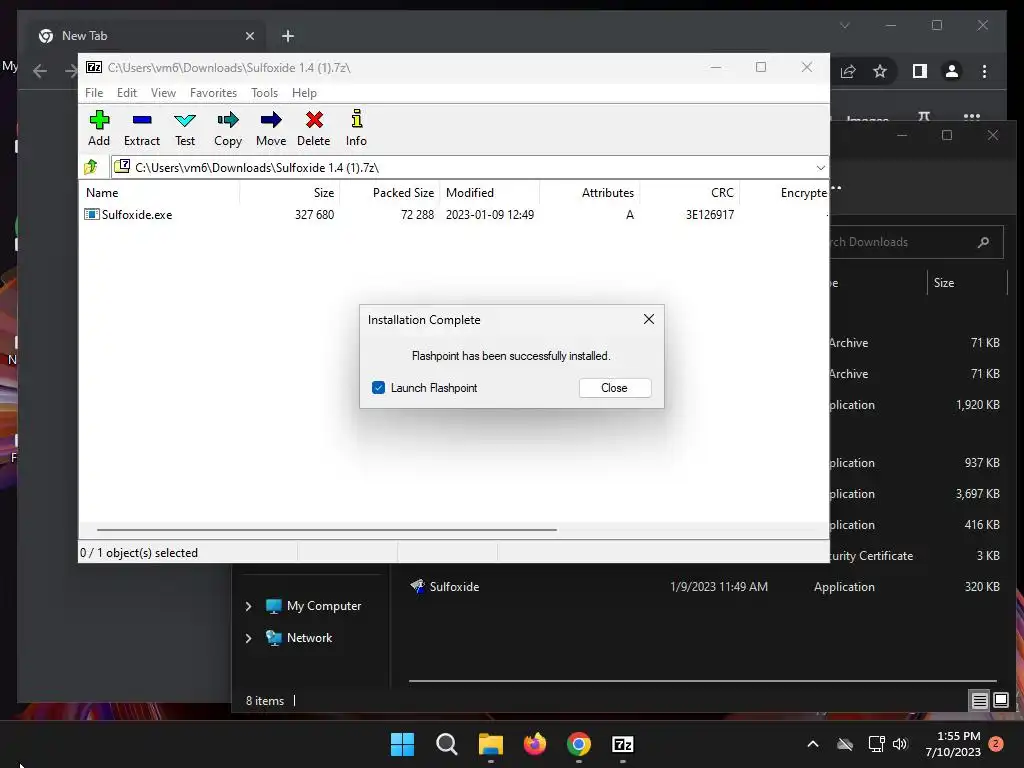
Task: Open the notification count badge
Action: [x=996, y=744]
